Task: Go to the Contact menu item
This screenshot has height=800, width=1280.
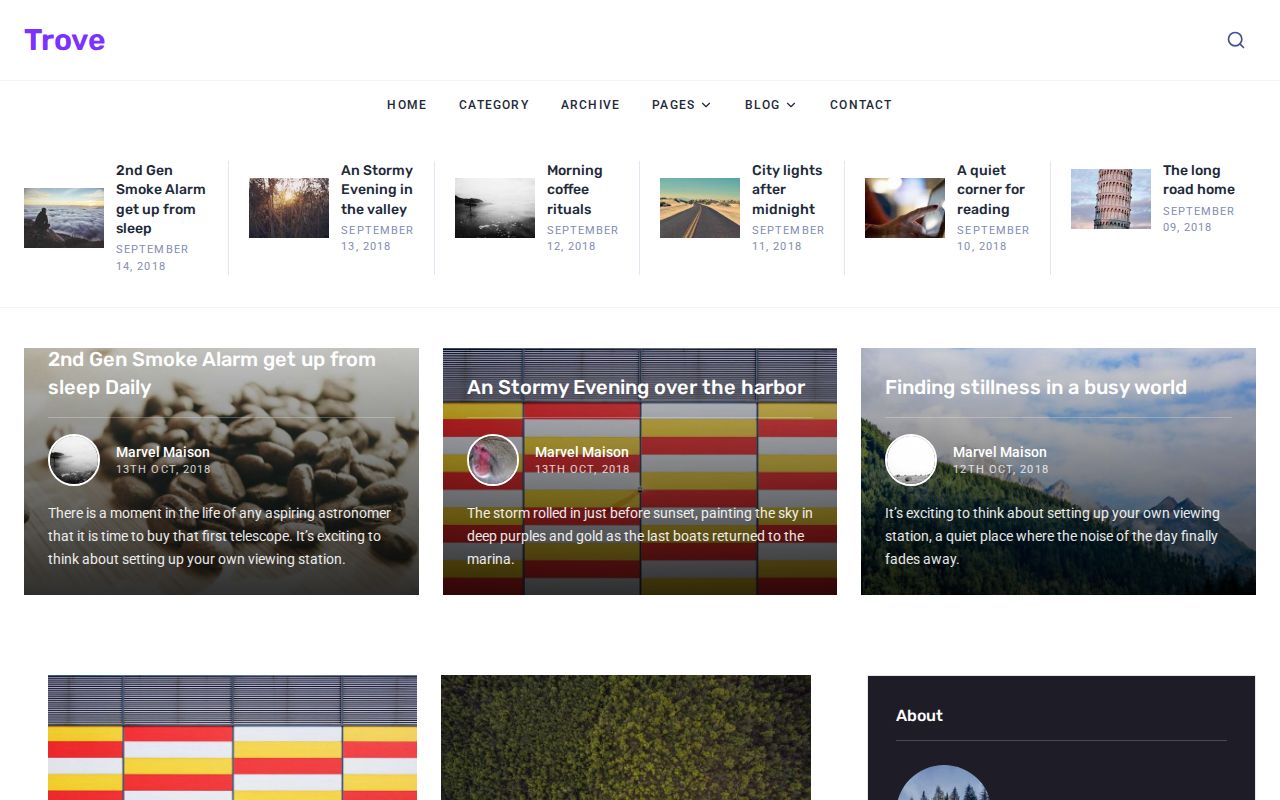Action: pyautogui.click(x=861, y=105)
